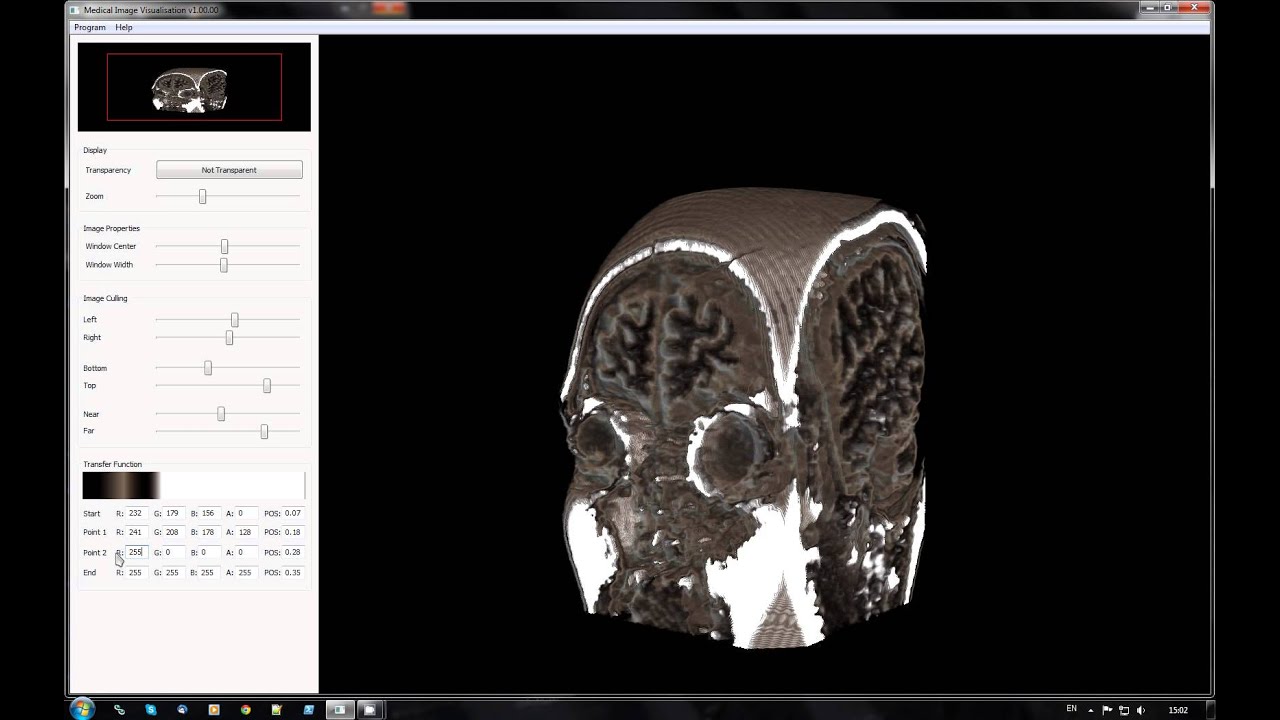Screen dimensions: 1280x720
Task: Click the Point 2 B field
Action: pyautogui.click(x=210, y=552)
